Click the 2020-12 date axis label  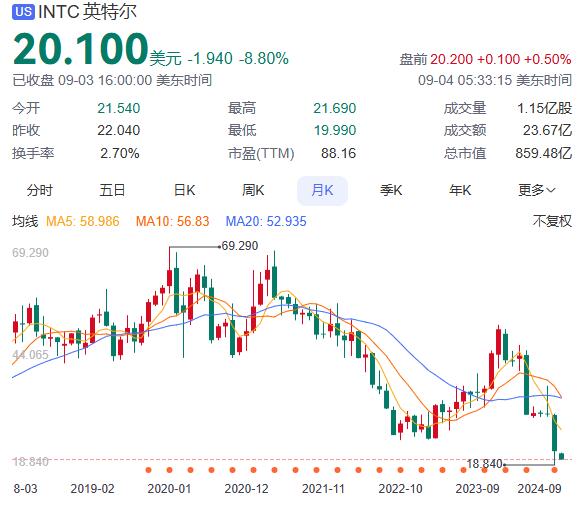coord(246,489)
